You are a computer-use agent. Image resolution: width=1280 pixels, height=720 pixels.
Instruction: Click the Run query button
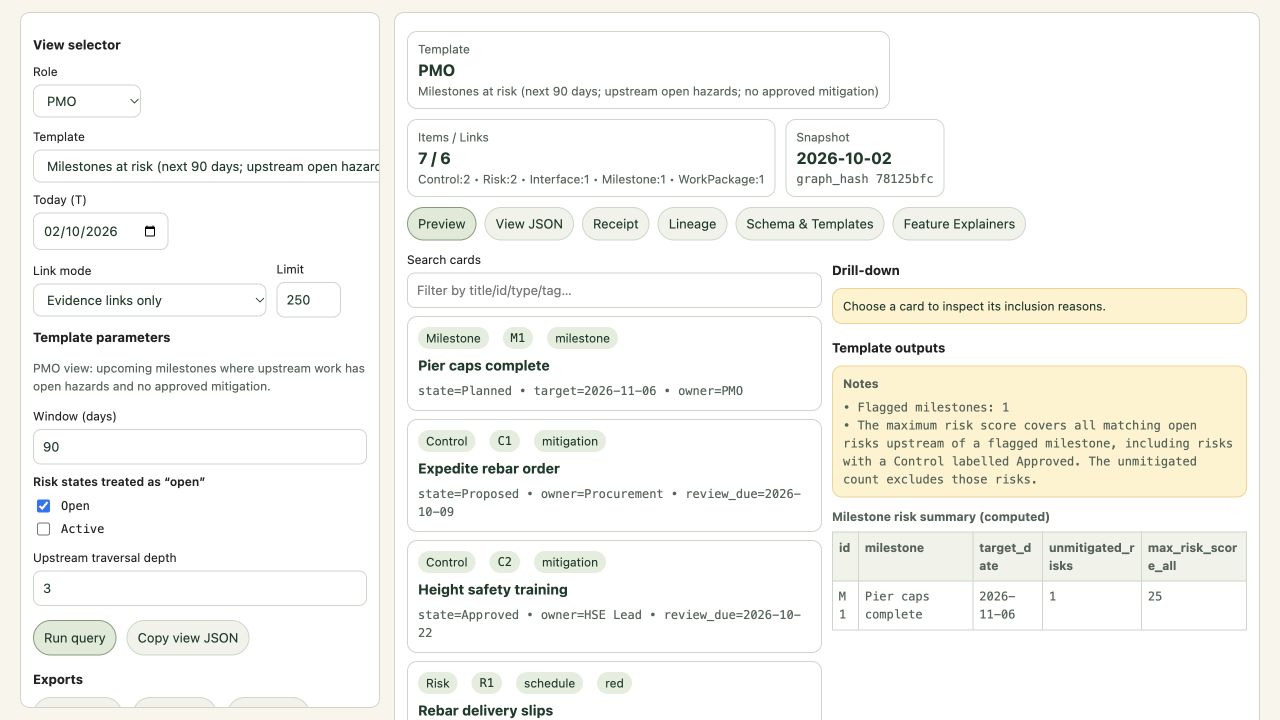[75, 638]
